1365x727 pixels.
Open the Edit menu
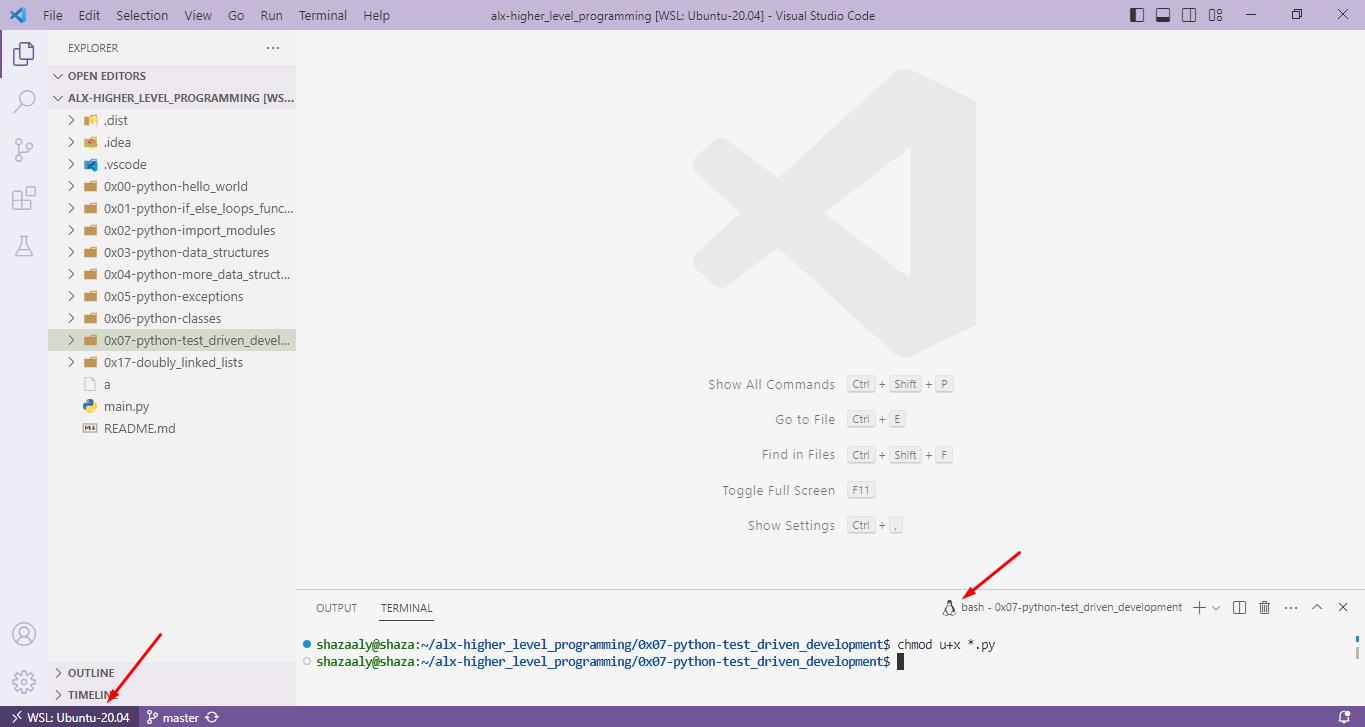[x=89, y=15]
